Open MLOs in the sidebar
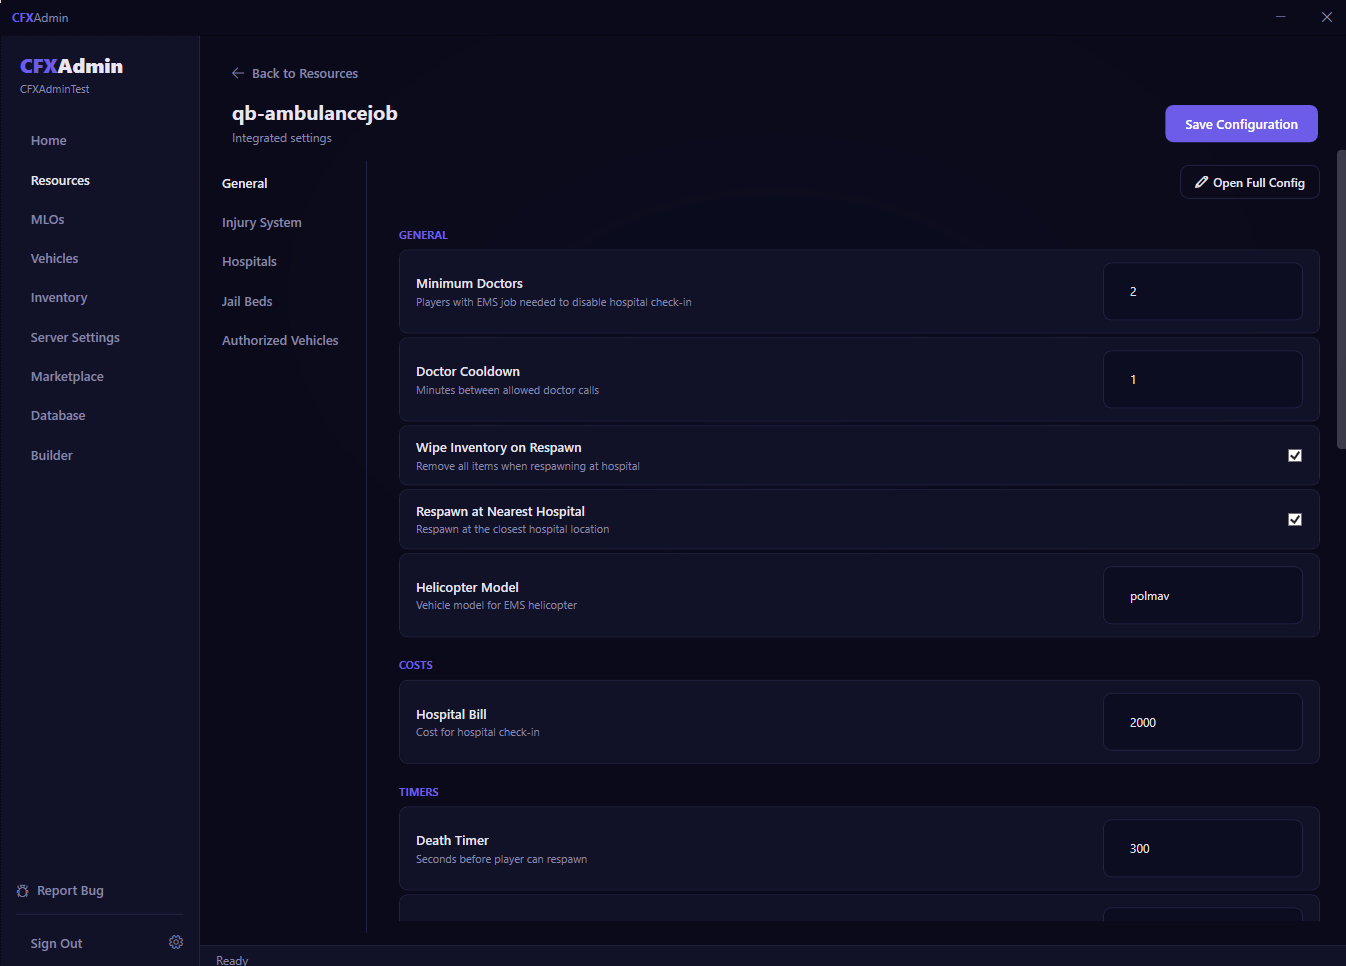The image size is (1346, 966). (47, 220)
